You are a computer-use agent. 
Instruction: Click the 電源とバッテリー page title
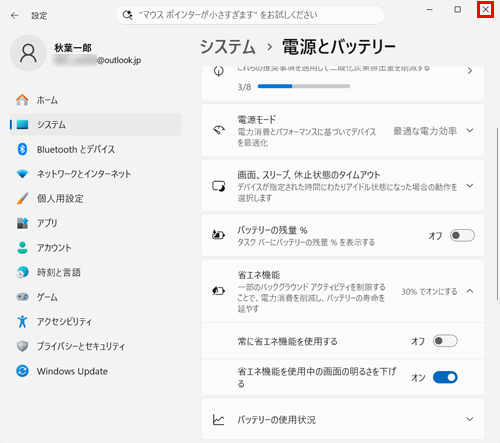[339, 47]
